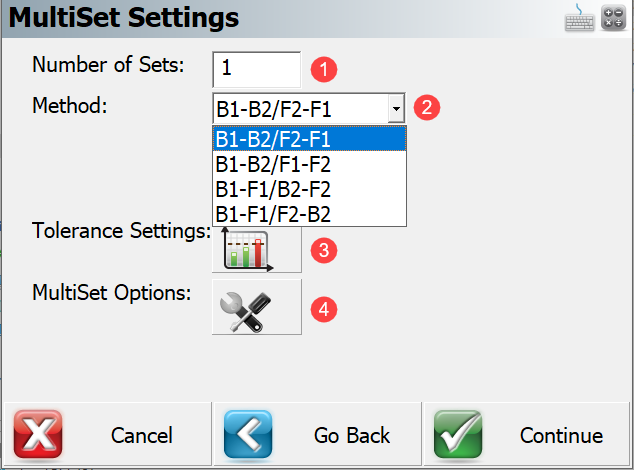Collapse the Method dropdown using its arrow
Viewport: 634px width, 470px height.
396,108
